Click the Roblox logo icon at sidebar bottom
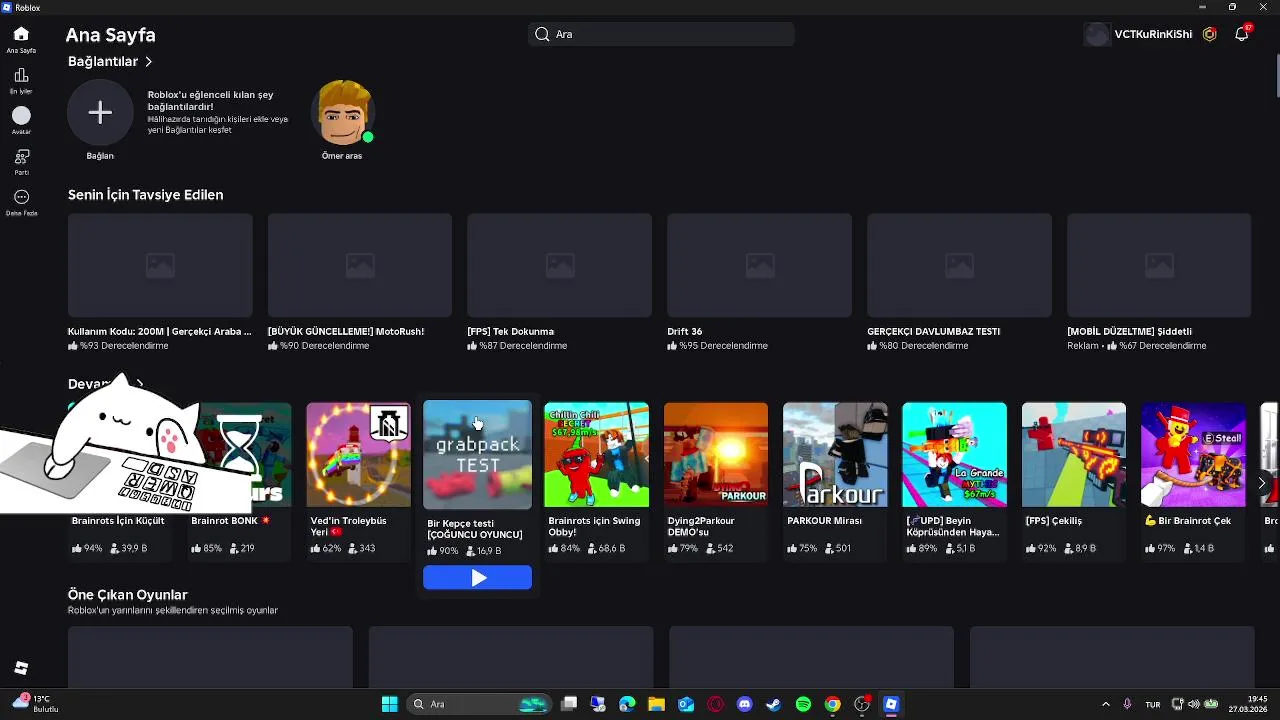Viewport: 1280px width, 720px height. click(21, 668)
